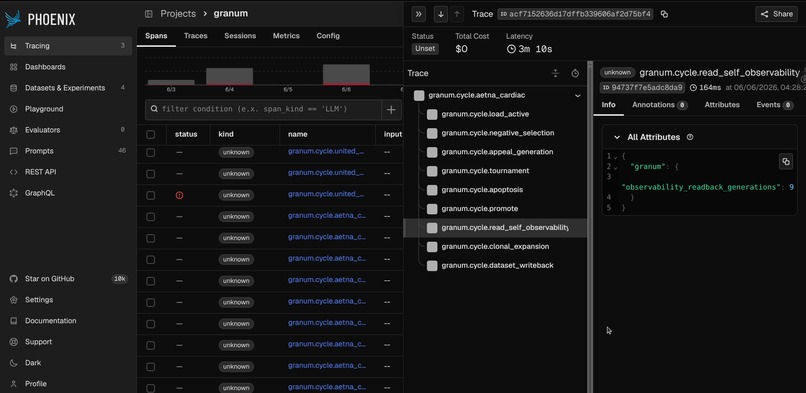
Task: Open the Evaluators sidebar item
Action: (x=68, y=130)
